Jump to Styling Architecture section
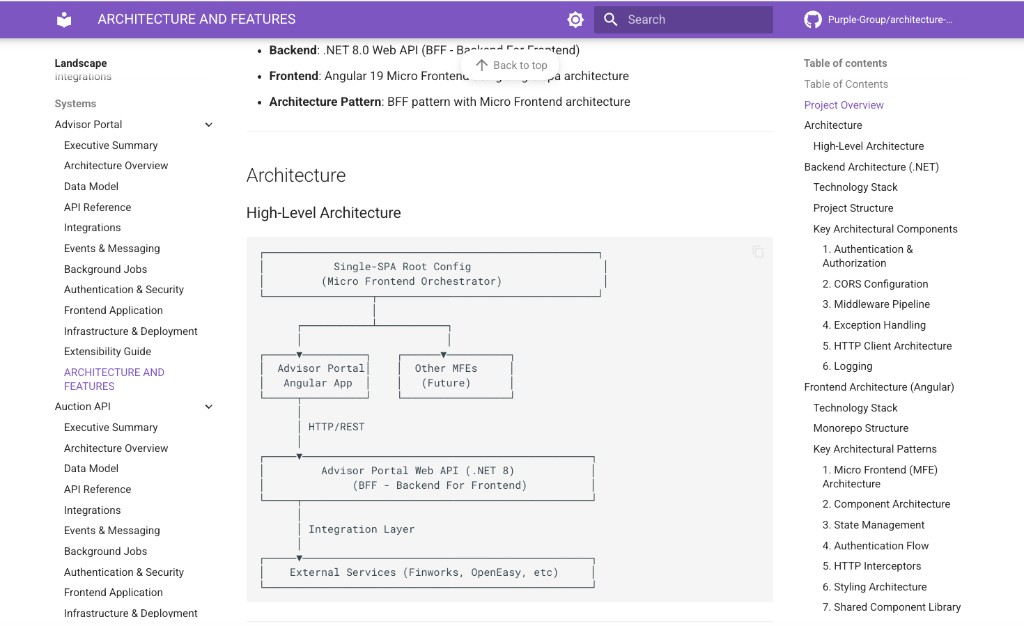 point(874,587)
